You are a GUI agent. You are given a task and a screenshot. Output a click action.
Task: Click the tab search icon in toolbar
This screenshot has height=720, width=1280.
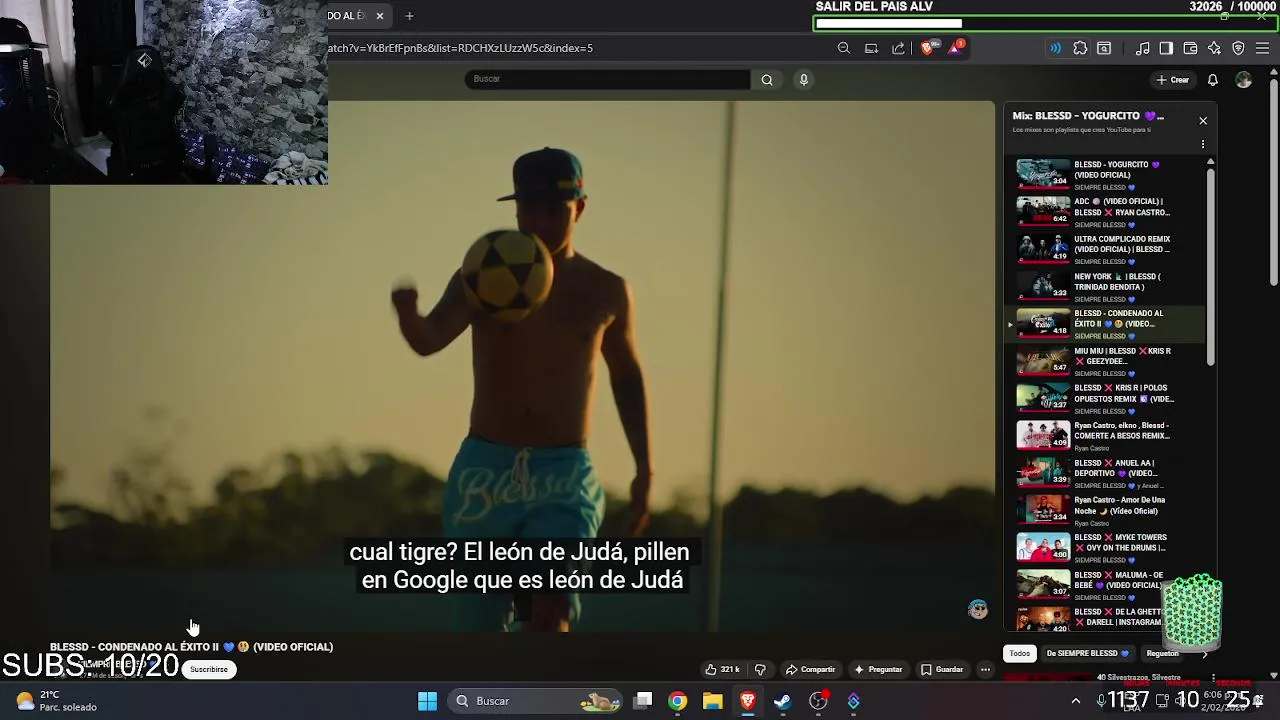click(1104, 48)
